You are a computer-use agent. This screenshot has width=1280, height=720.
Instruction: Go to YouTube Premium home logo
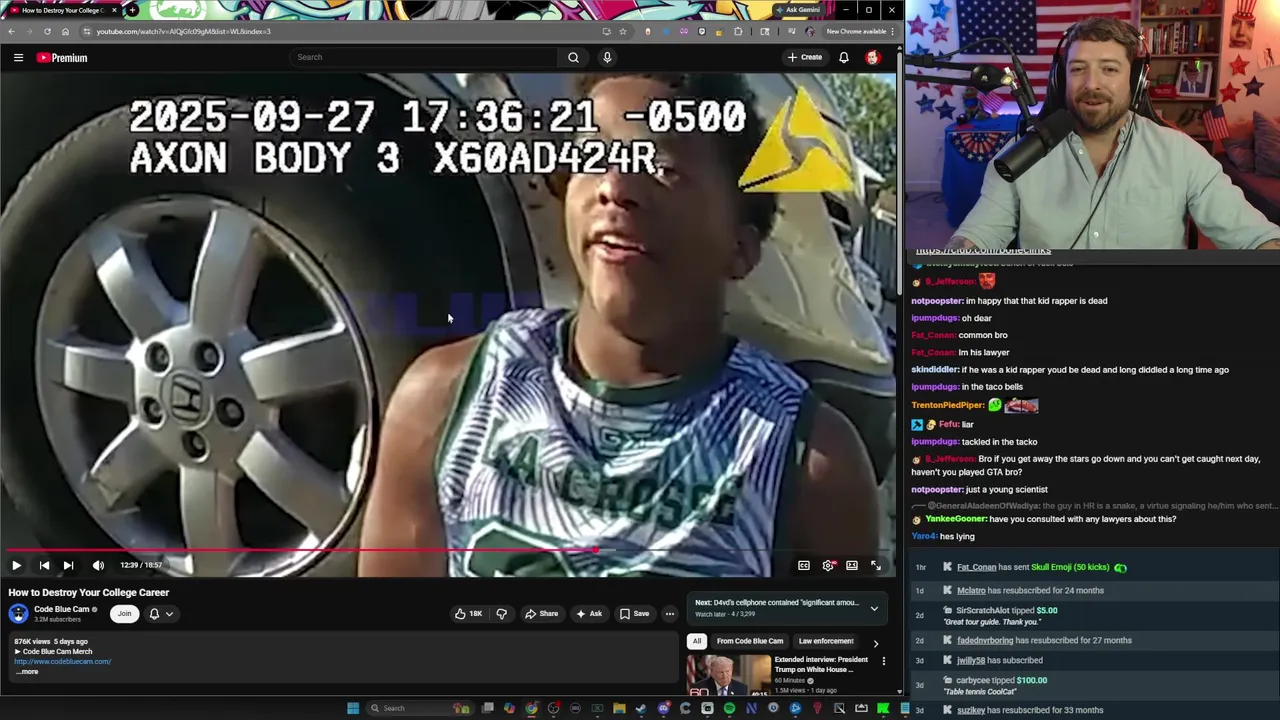tap(62, 58)
